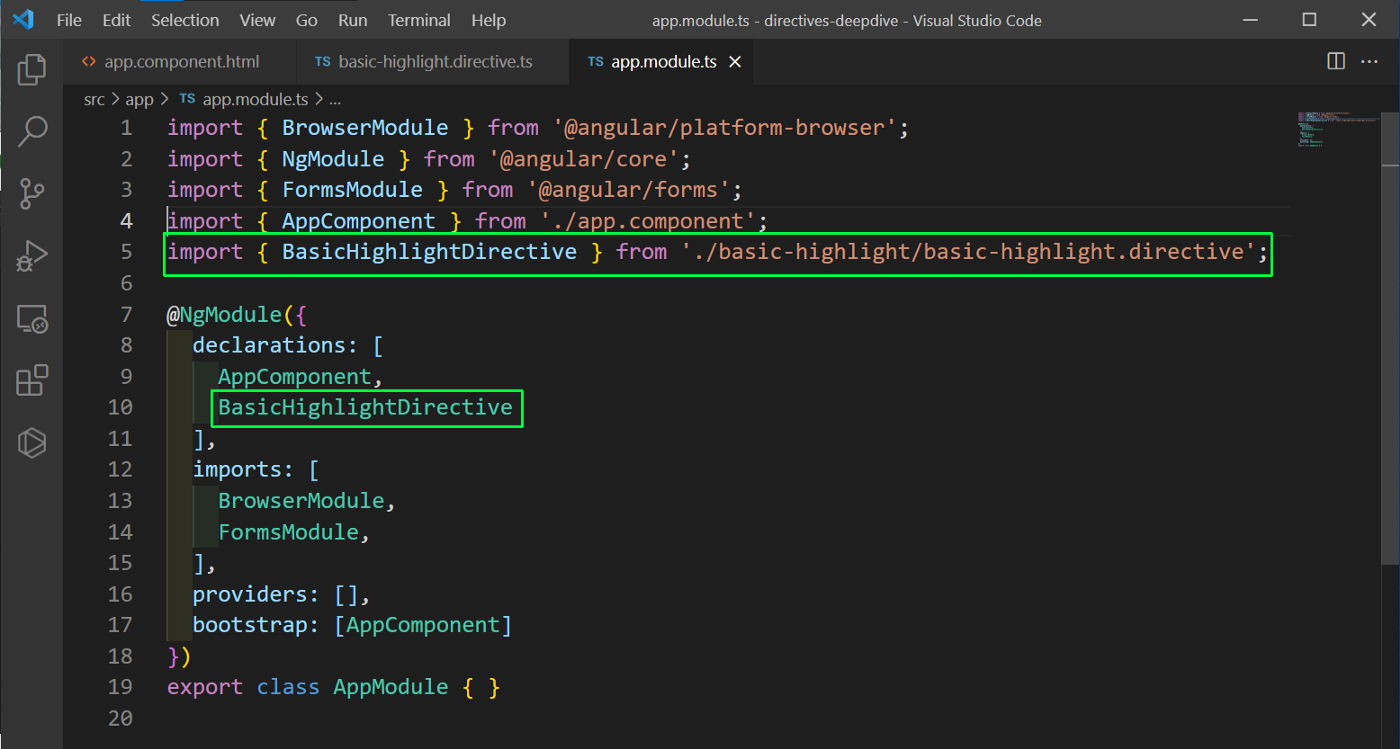Open the Explorer view in activity bar
Screen dimensions: 1400x749
point(32,69)
